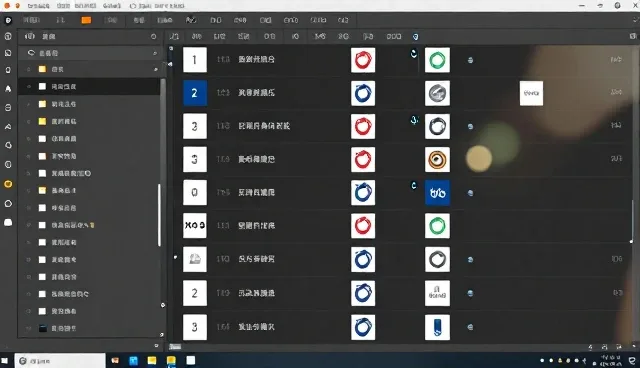Click the left panel's vertical scrollbar thumb
This screenshot has height=368, width=640.
[159, 215]
